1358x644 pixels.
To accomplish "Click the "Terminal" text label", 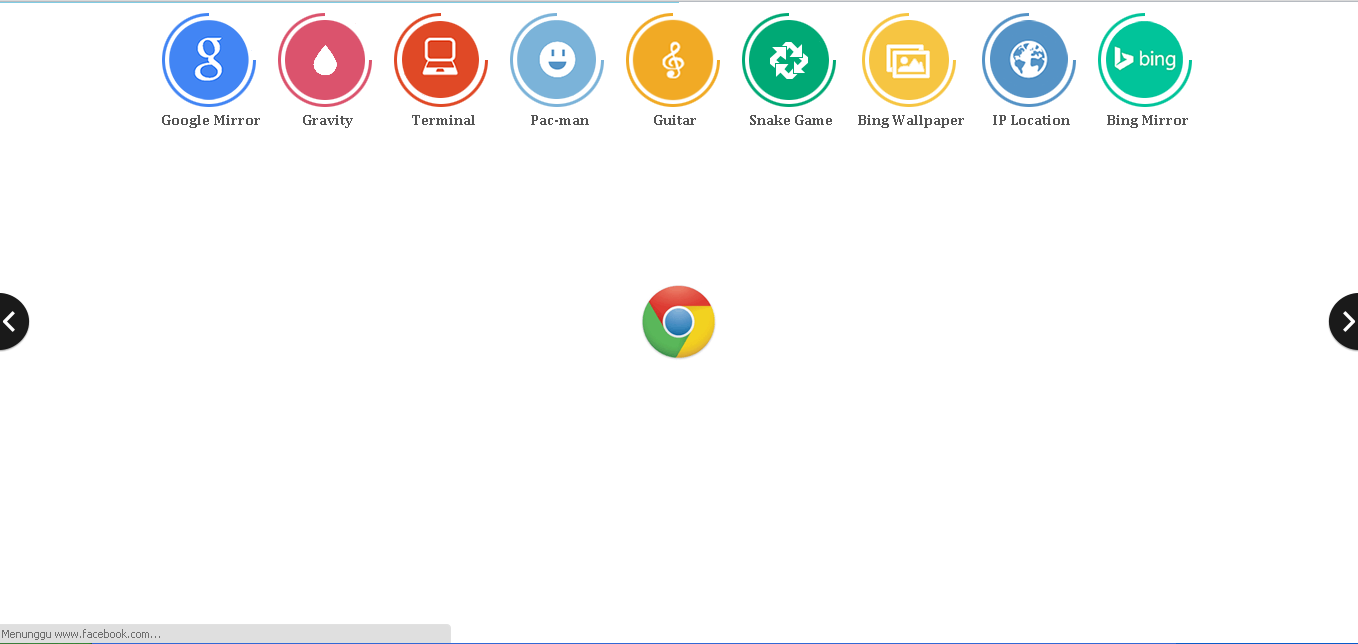I will tap(443, 120).
